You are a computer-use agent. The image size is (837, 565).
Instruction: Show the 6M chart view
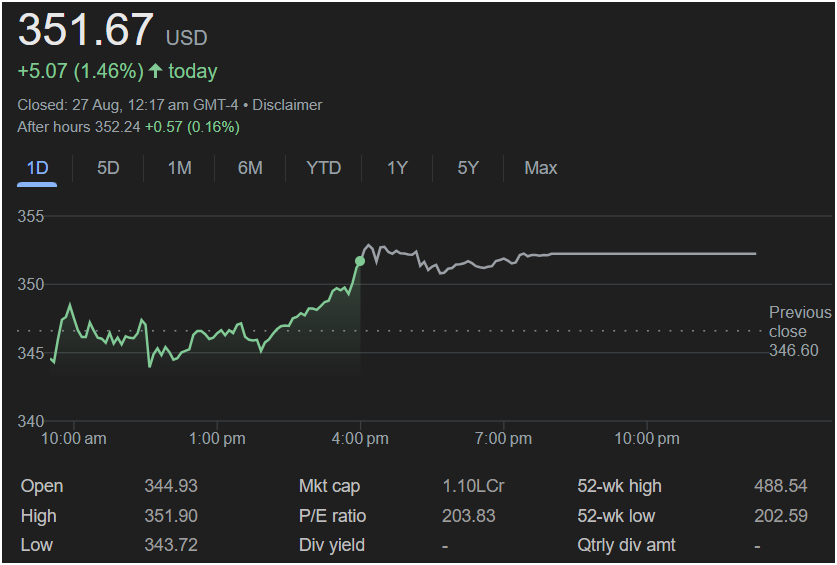[x=250, y=168]
